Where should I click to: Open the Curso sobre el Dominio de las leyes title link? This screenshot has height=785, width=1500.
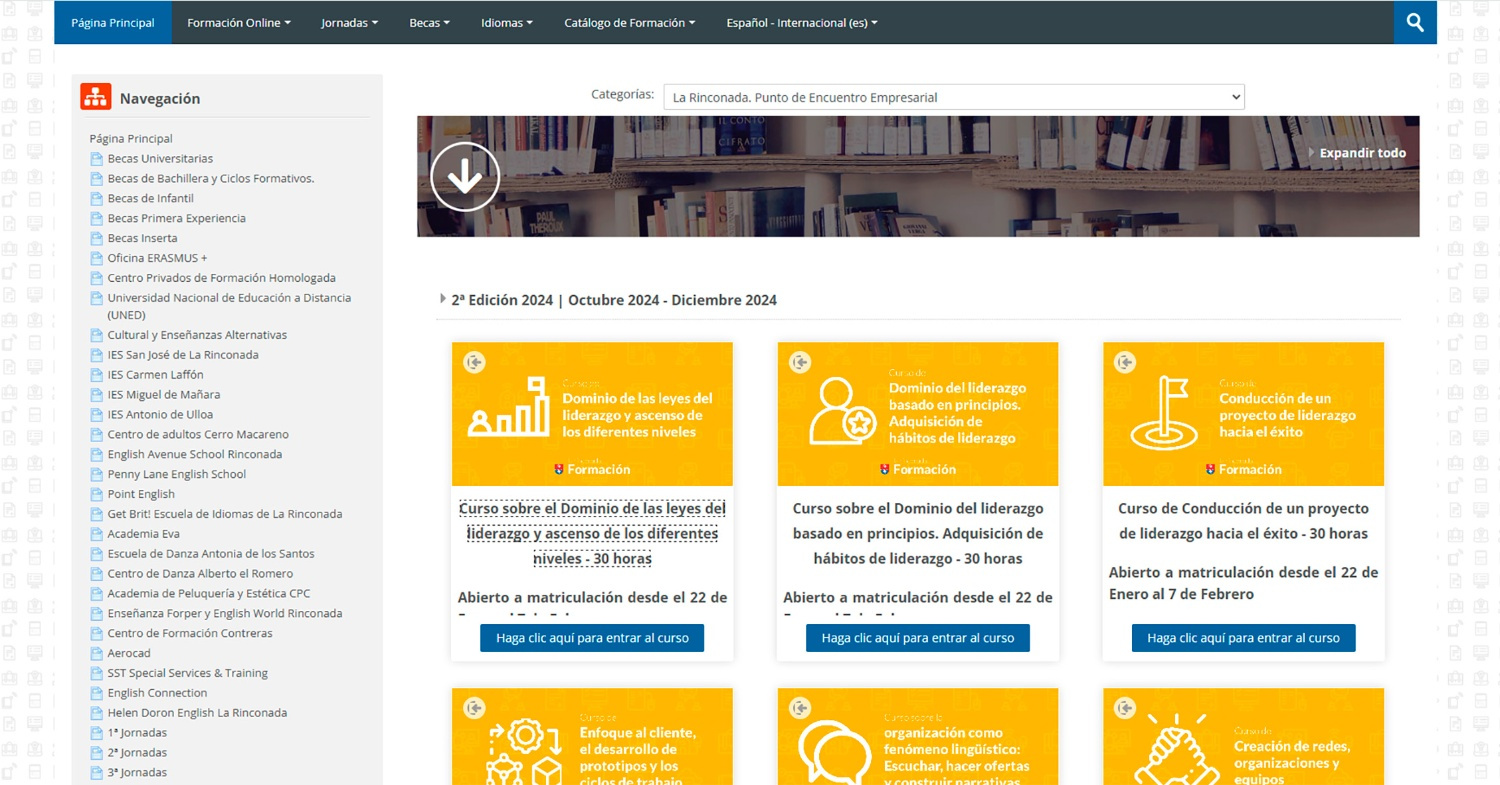coord(592,533)
